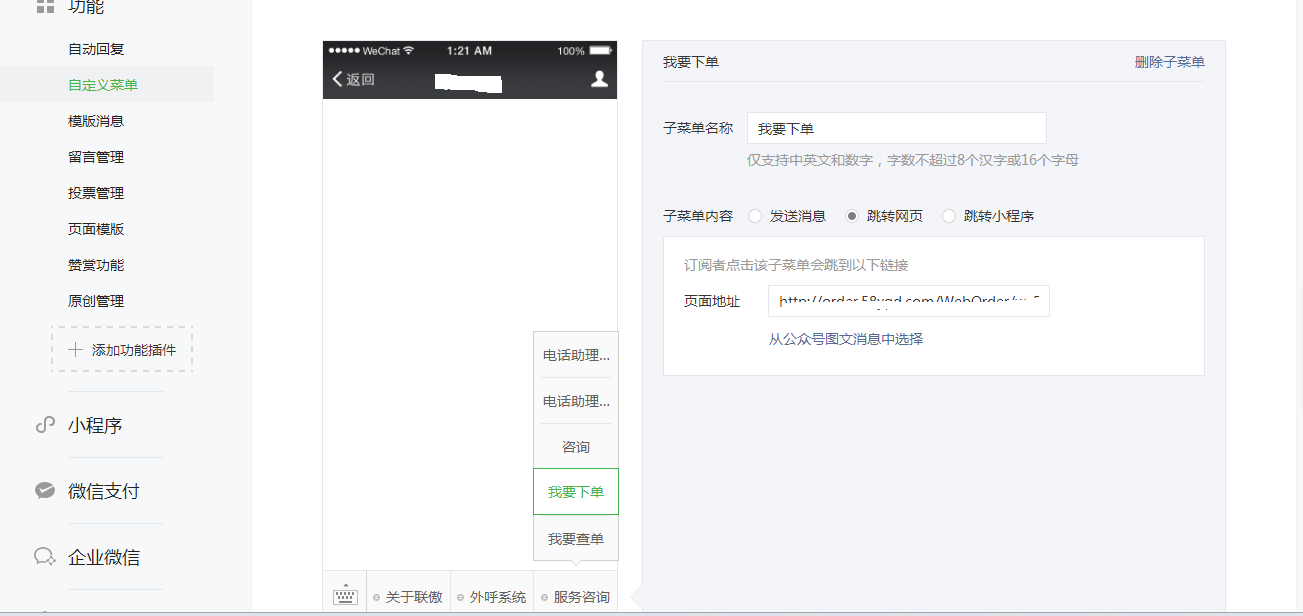Click 从公众号图文消息中选择 link
The image size is (1303, 616).
pyautogui.click(x=846, y=339)
